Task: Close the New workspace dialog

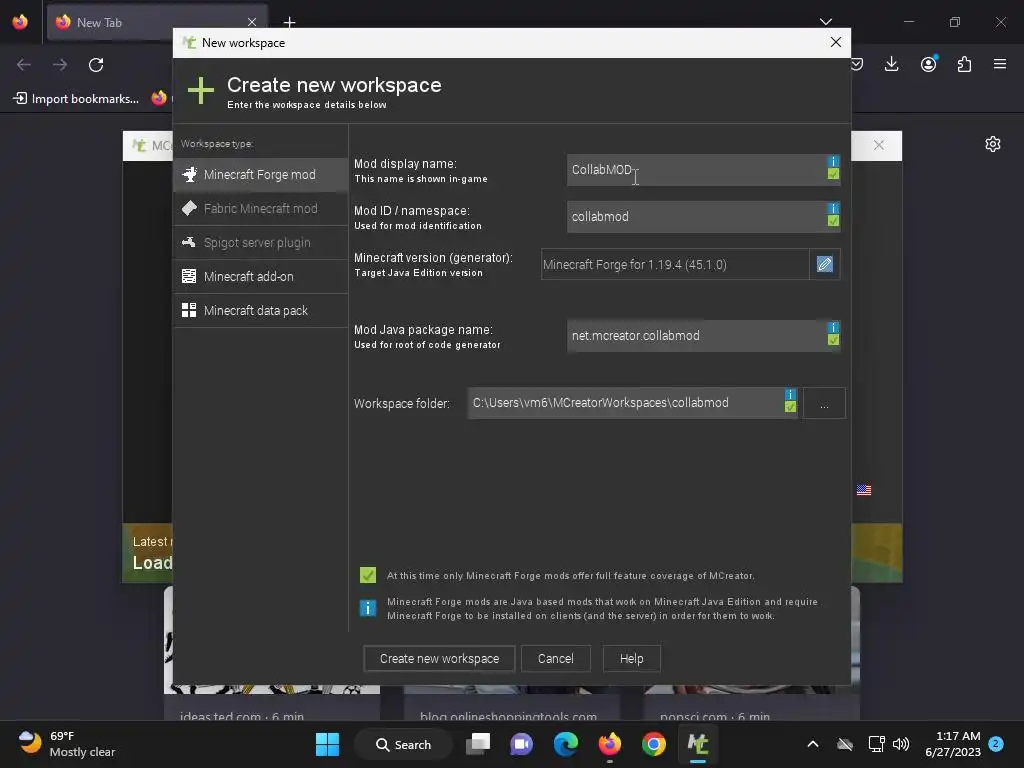Action: point(835,42)
